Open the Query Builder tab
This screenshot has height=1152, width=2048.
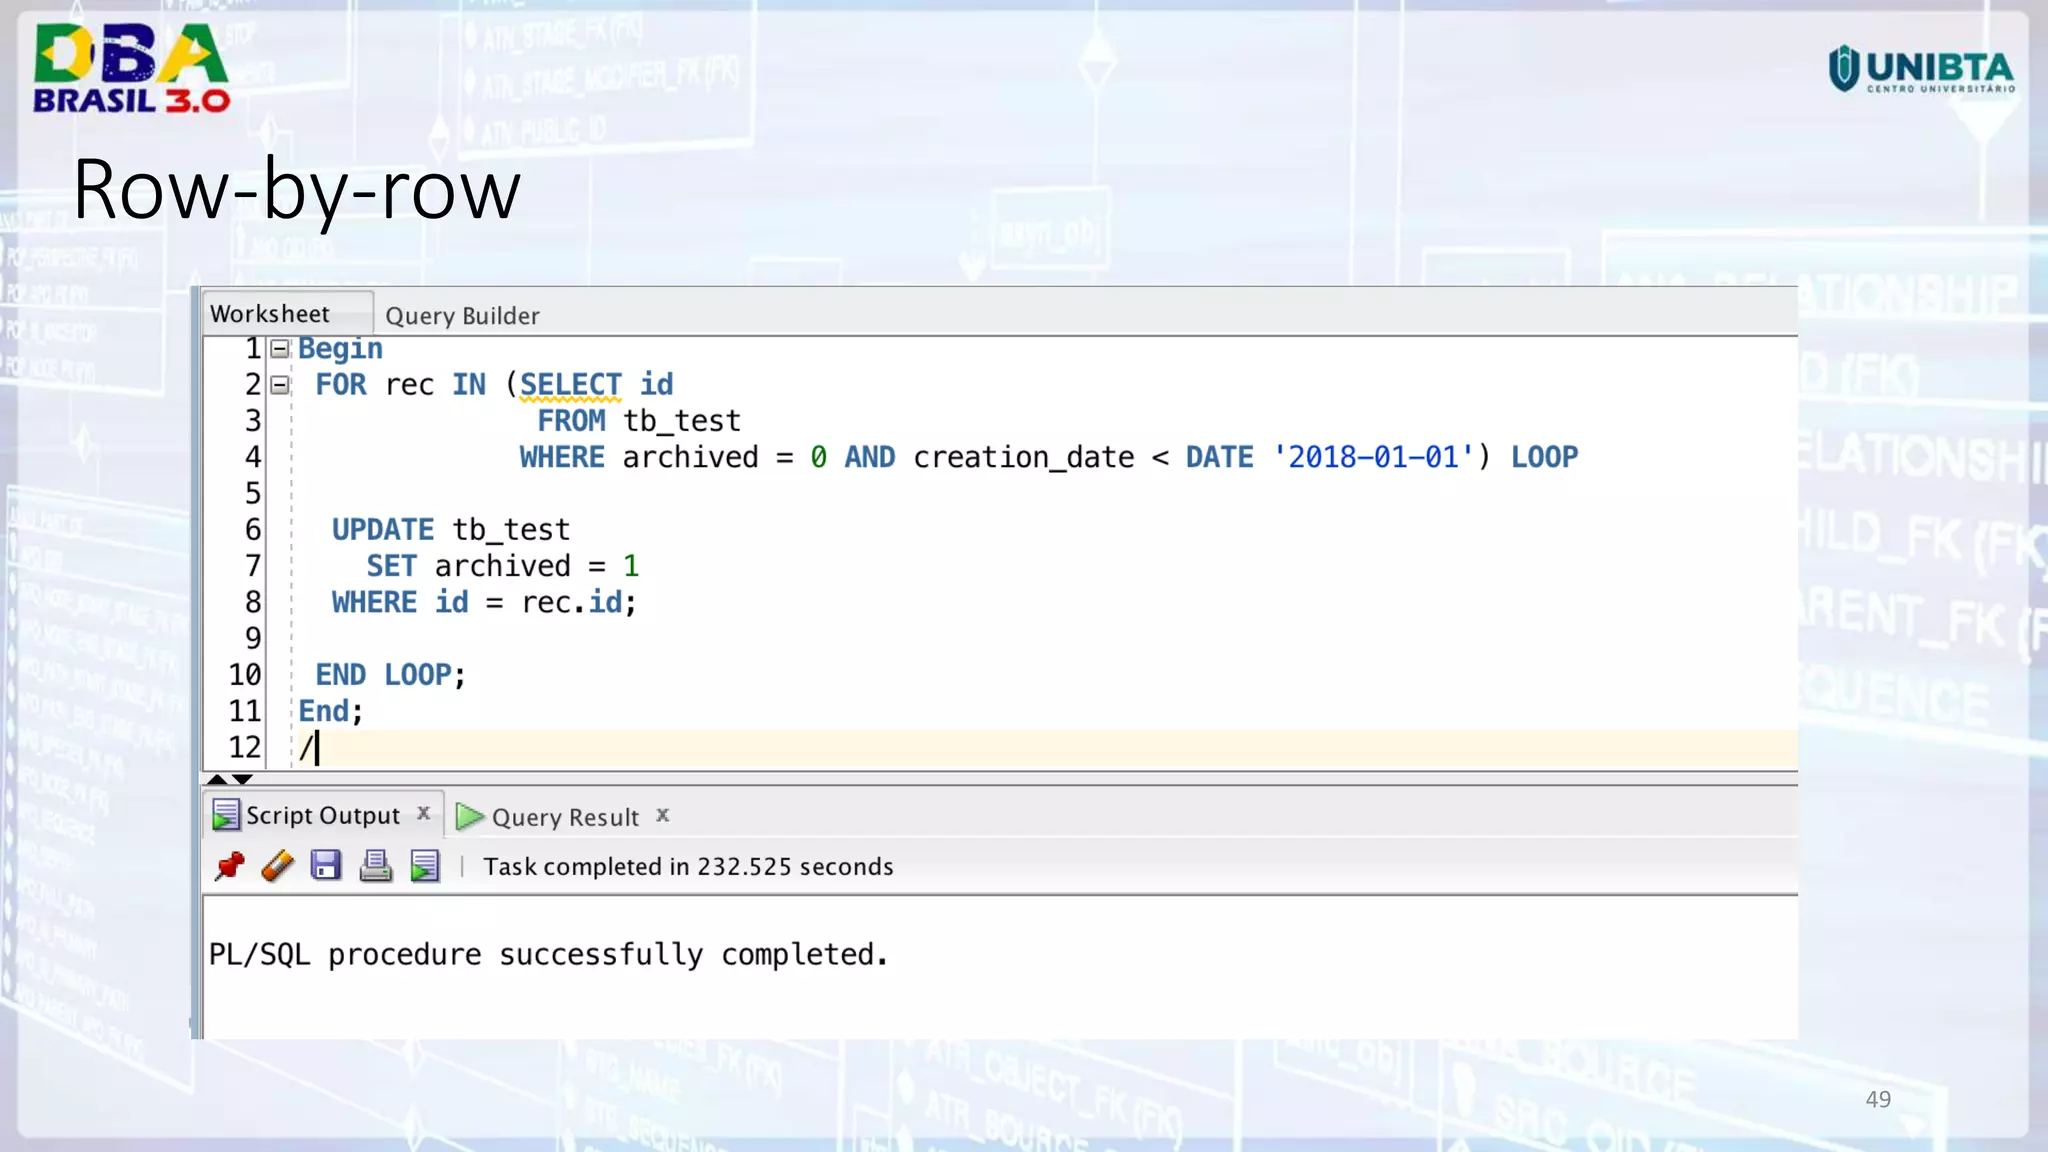tap(462, 316)
